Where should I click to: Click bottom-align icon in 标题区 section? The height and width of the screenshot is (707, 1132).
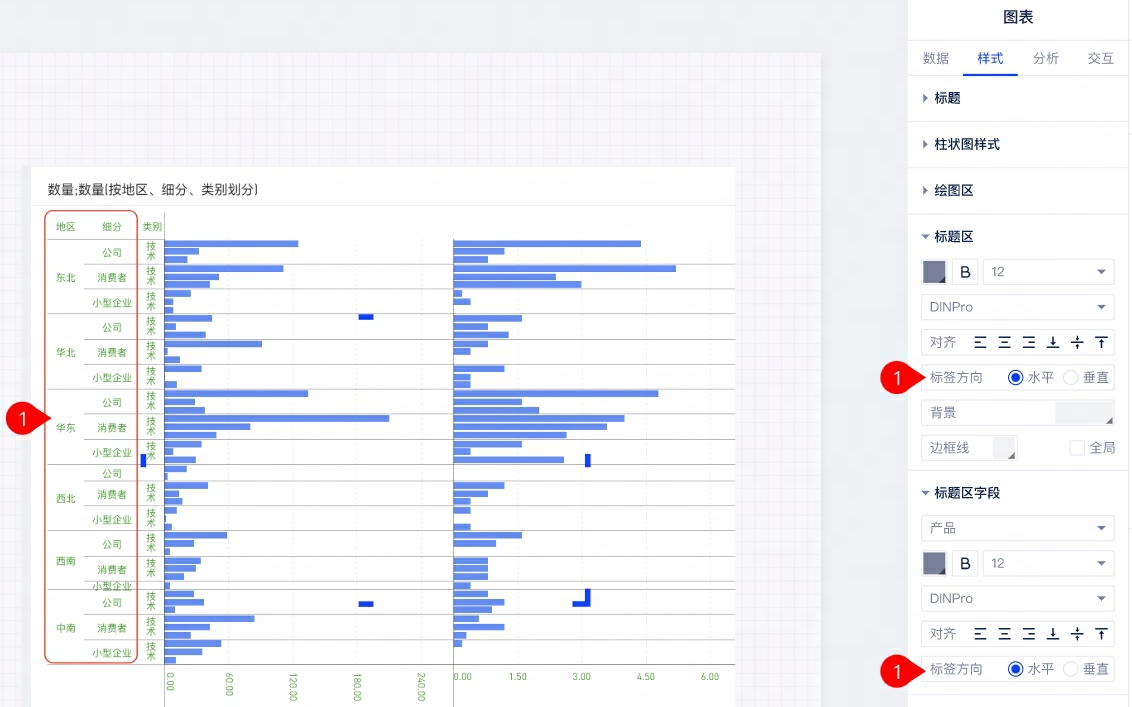(x=1053, y=342)
